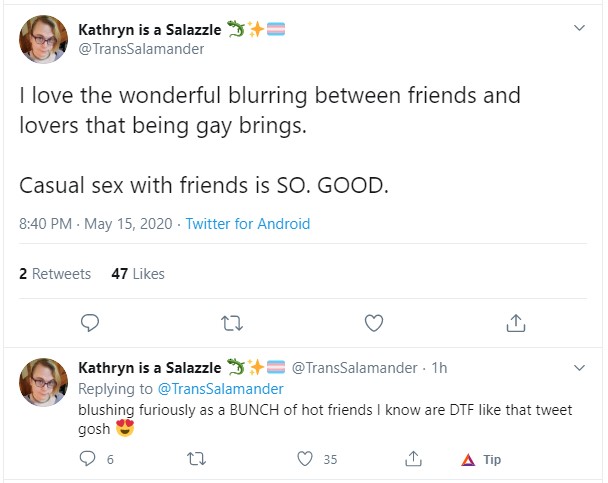
Task: Click main tweet profile avatar
Action: 43,39
